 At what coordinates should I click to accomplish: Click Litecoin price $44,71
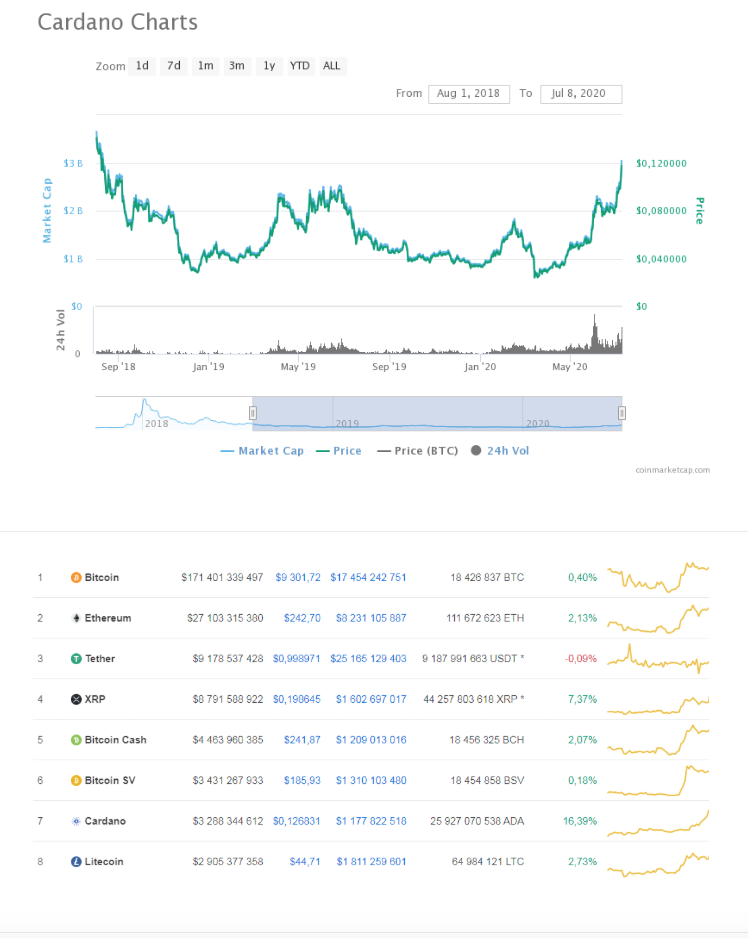[x=305, y=862]
